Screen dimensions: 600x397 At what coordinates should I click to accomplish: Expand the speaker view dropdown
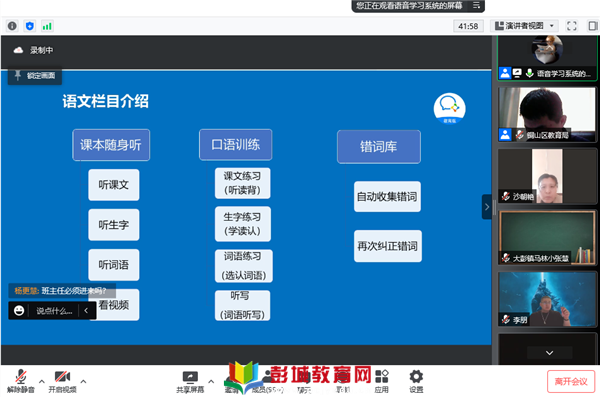[524, 26]
